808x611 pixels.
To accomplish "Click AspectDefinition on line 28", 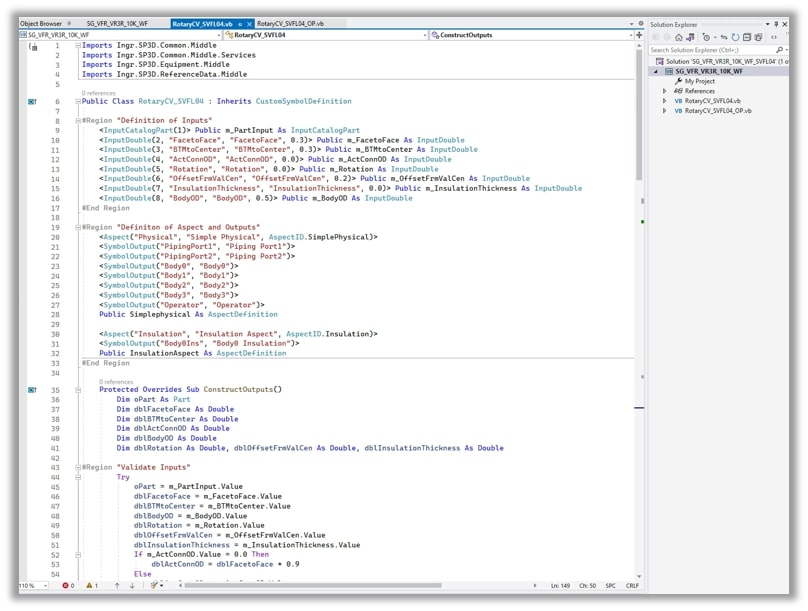I will (243, 314).
